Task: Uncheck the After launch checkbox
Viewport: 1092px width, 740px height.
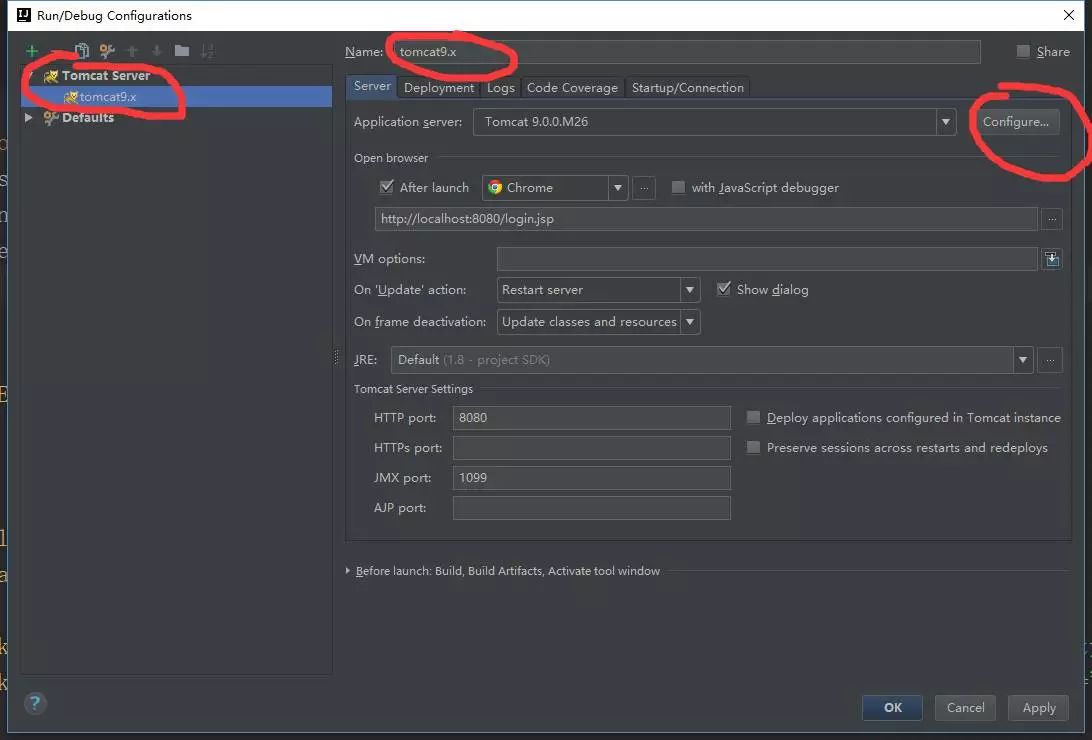Action: (387, 187)
